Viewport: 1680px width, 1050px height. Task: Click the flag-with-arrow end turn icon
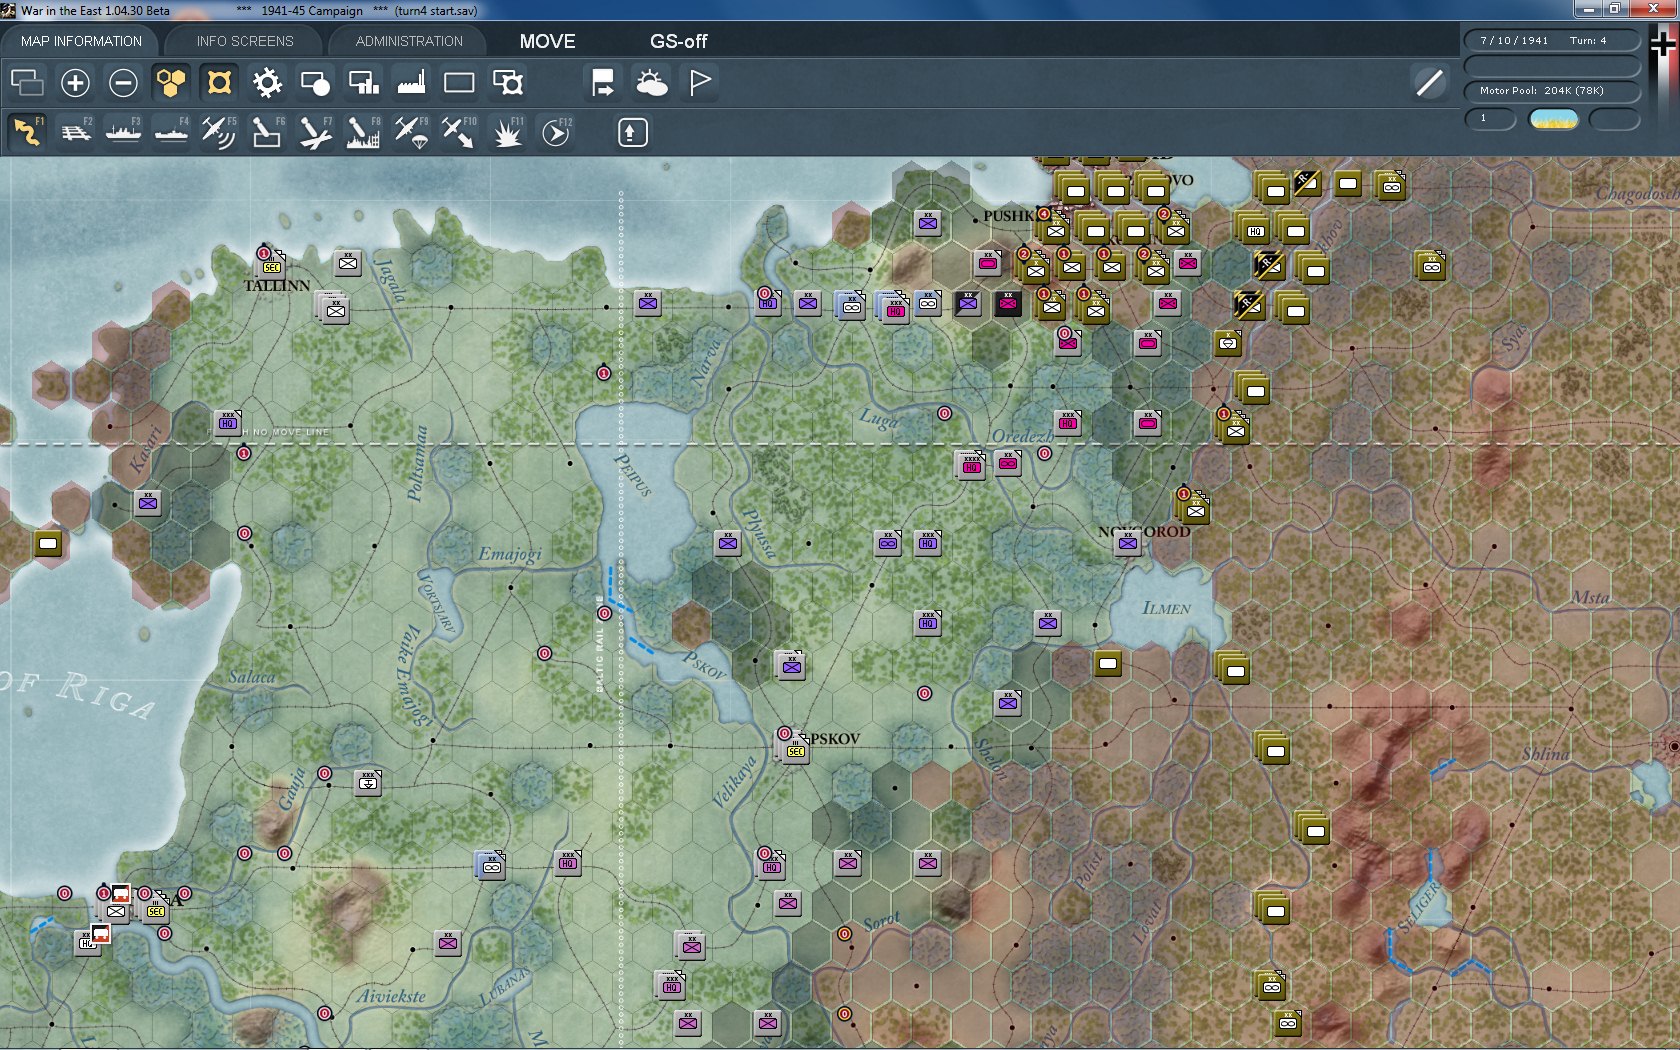click(x=603, y=82)
